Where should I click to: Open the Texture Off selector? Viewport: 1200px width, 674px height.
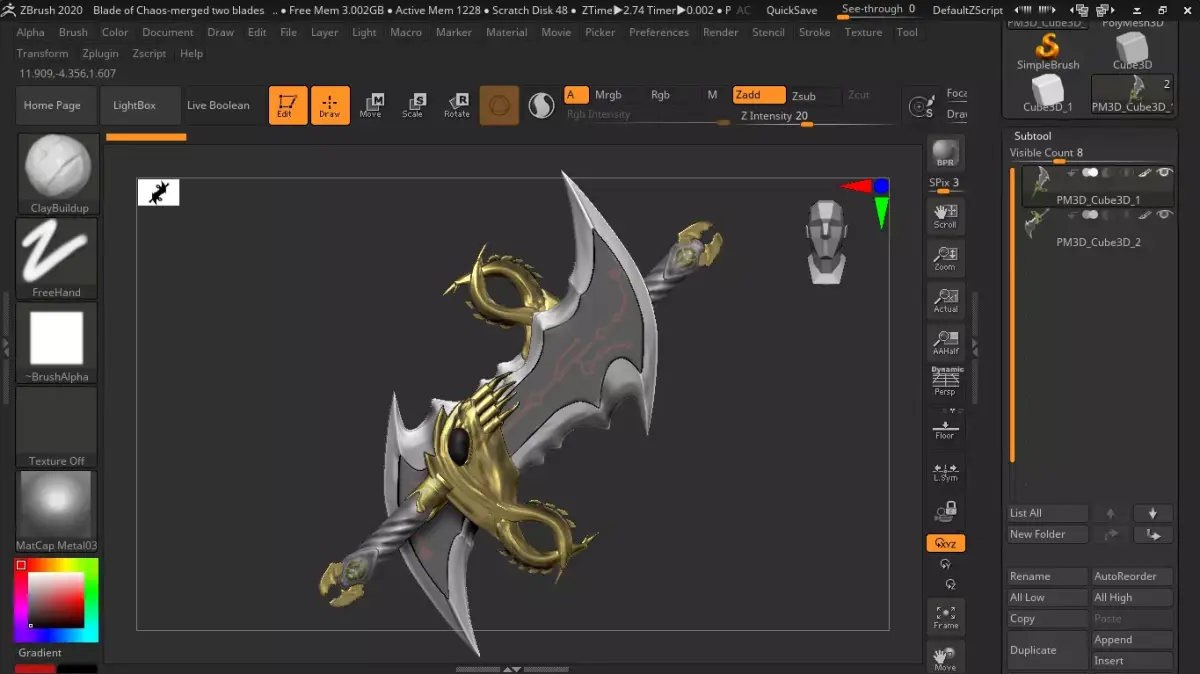[57, 427]
